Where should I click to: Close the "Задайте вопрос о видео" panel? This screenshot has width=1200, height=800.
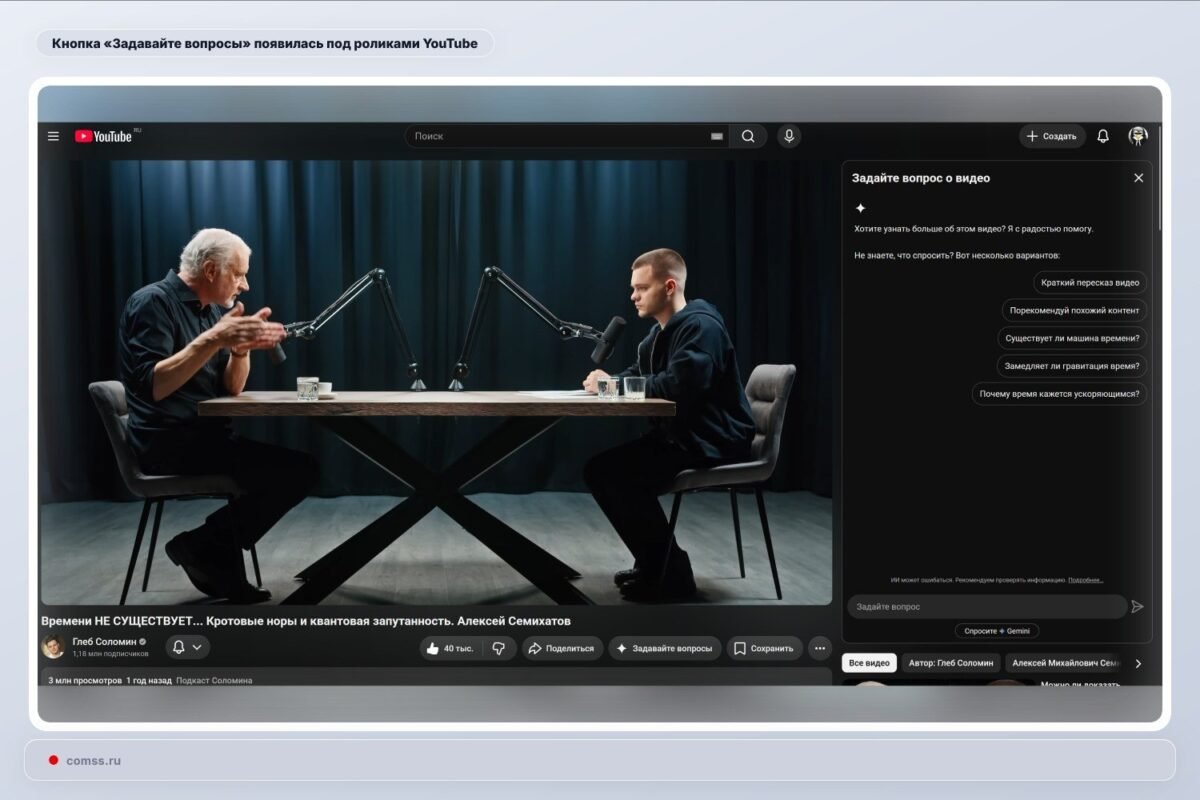[1138, 178]
